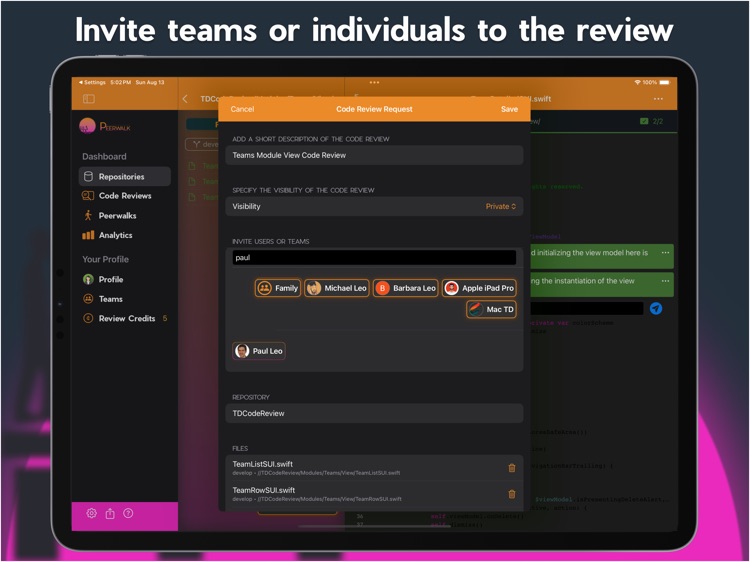
Task: Return to Settings from the status bar
Action: click(92, 82)
